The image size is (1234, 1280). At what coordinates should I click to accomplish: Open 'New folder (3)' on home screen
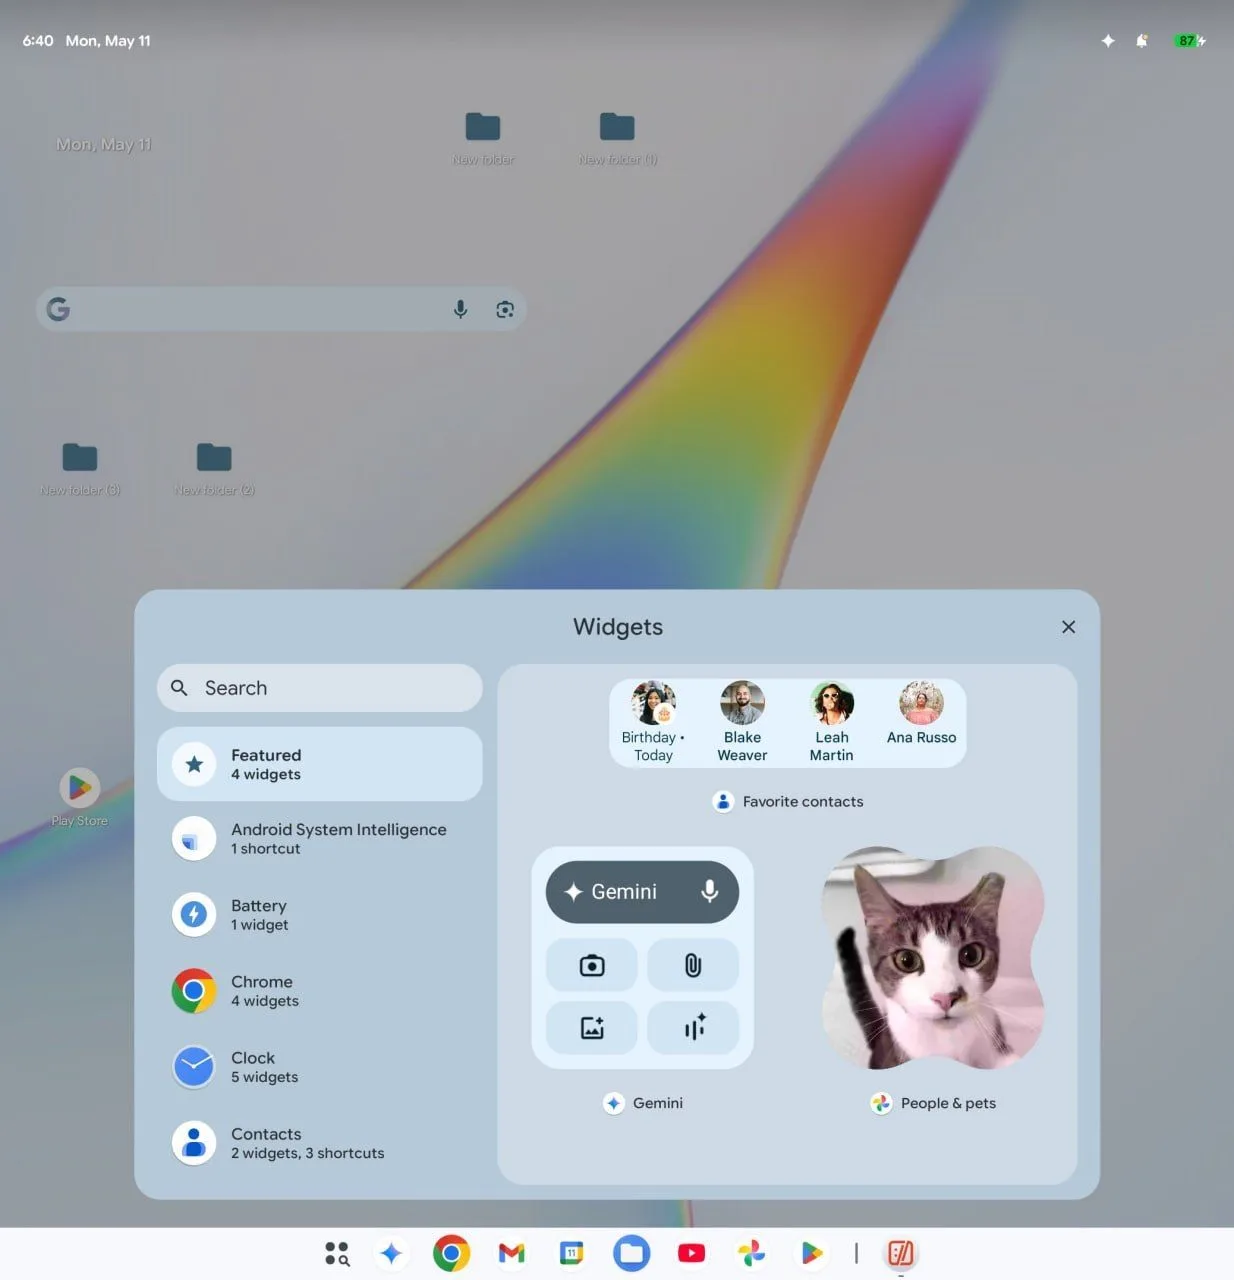80,468
